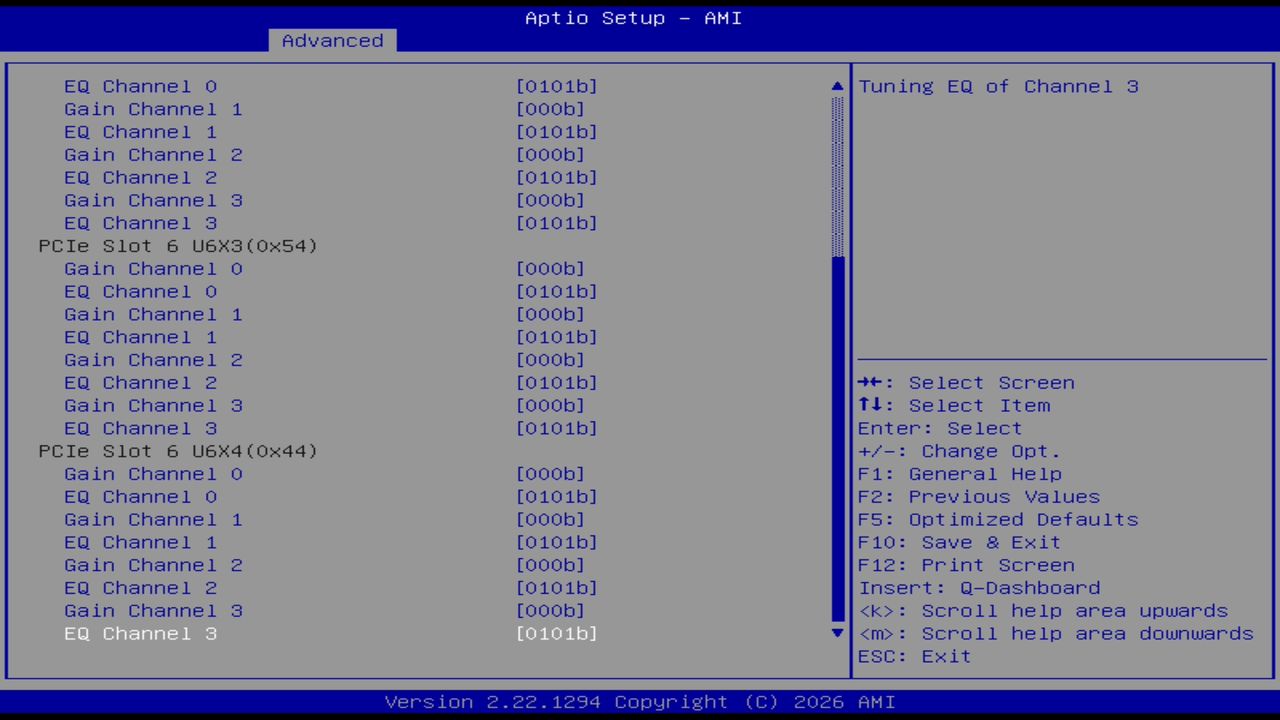Open Gain Channel 0 options under U6X3
This screenshot has width=1280, height=720.
pos(153,268)
